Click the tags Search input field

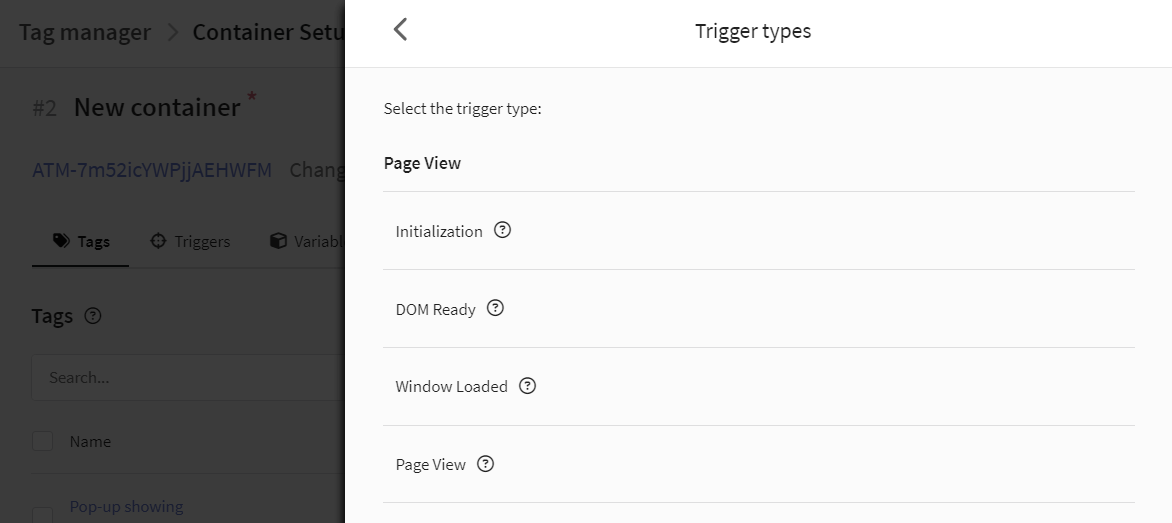click(188, 377)
